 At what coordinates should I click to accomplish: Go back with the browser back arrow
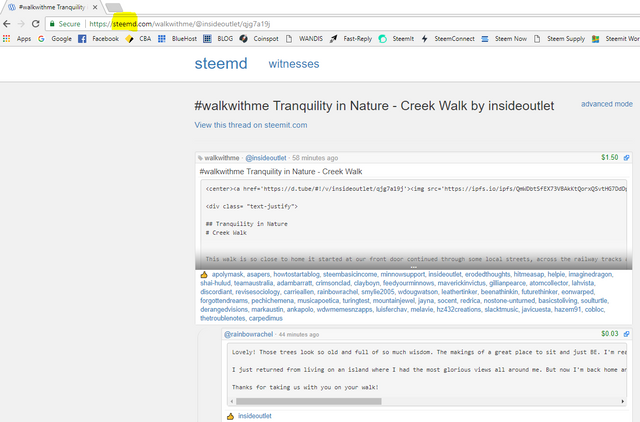pyautogui.click(x=7, y=24)
